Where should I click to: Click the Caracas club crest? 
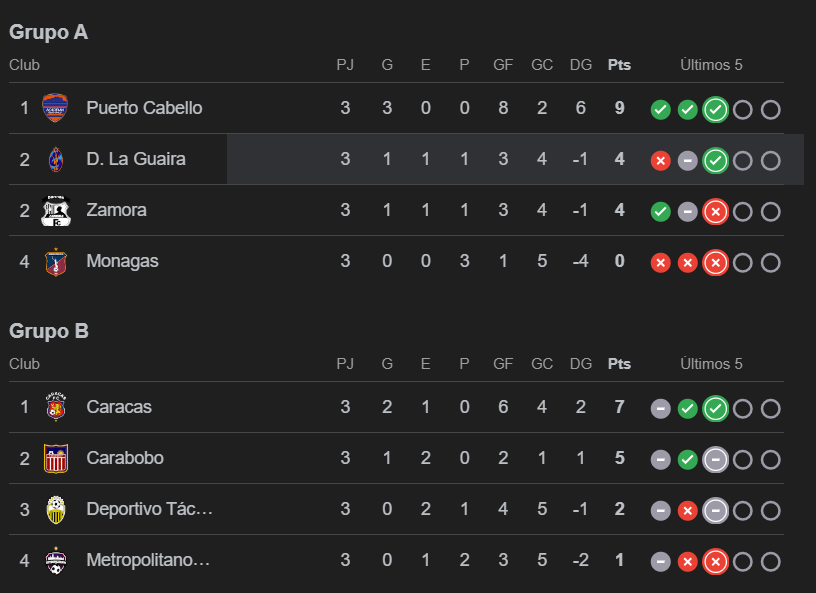pos(55,407)
